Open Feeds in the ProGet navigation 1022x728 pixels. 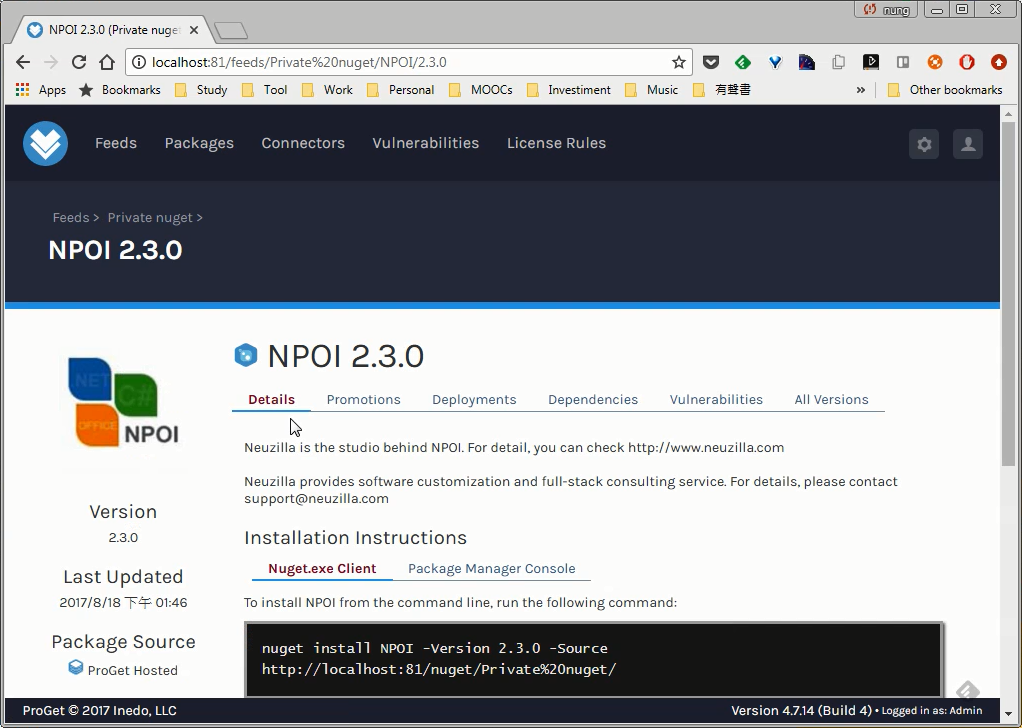point(116,143)
